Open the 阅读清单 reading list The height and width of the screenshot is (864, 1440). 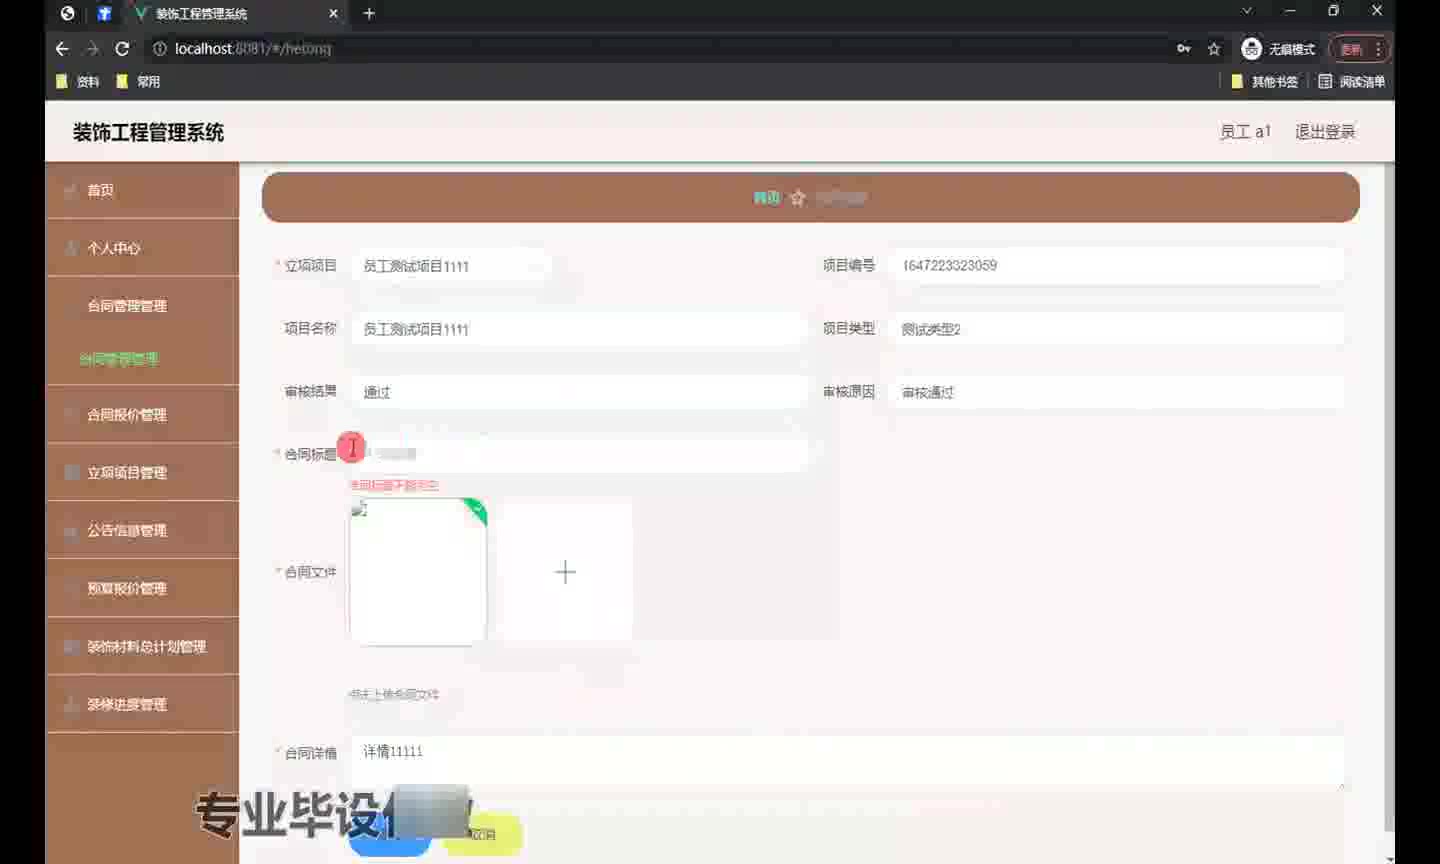(x=1351, y=82)
